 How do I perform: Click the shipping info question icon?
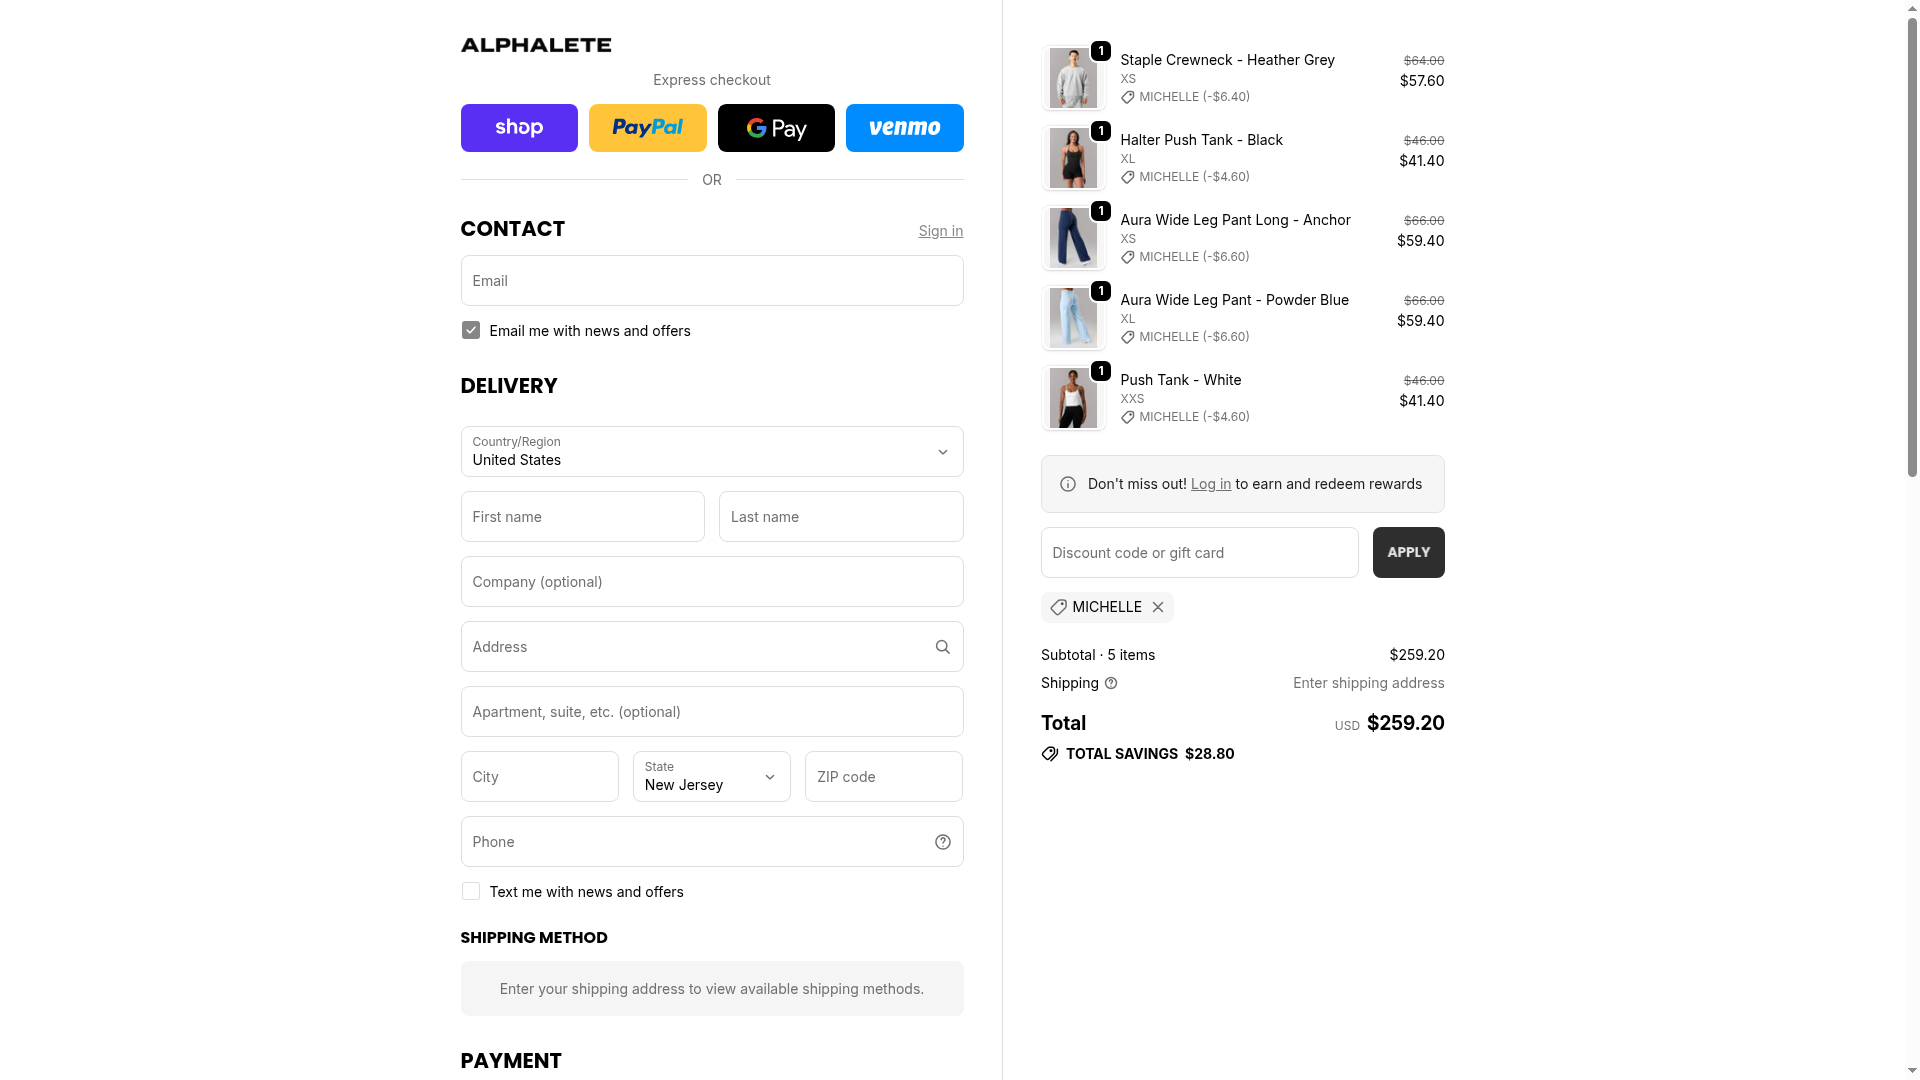[x=1111, y=683]
